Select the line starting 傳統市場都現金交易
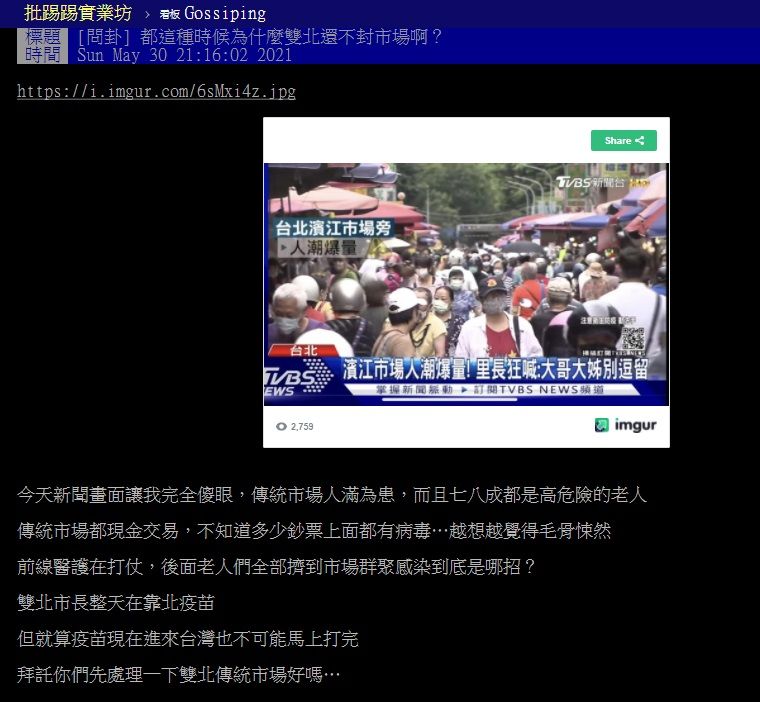The image size is (760, 702). point(314,531)
